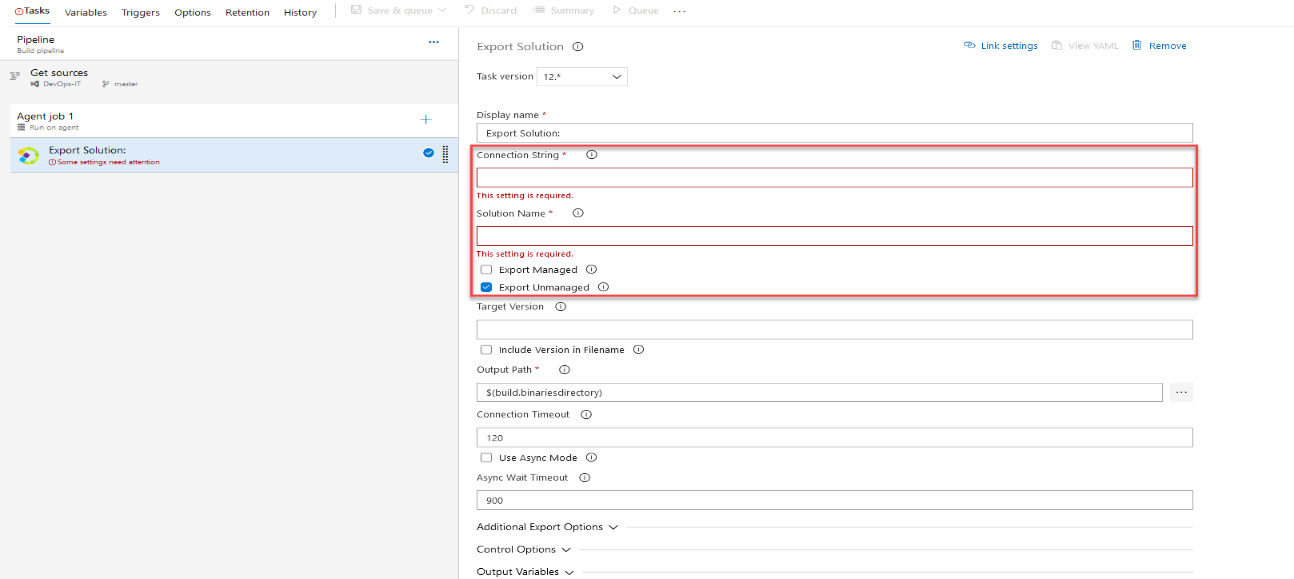Click Save & queue button
This screenshot has width=1294, height=579.
[398, 10]
